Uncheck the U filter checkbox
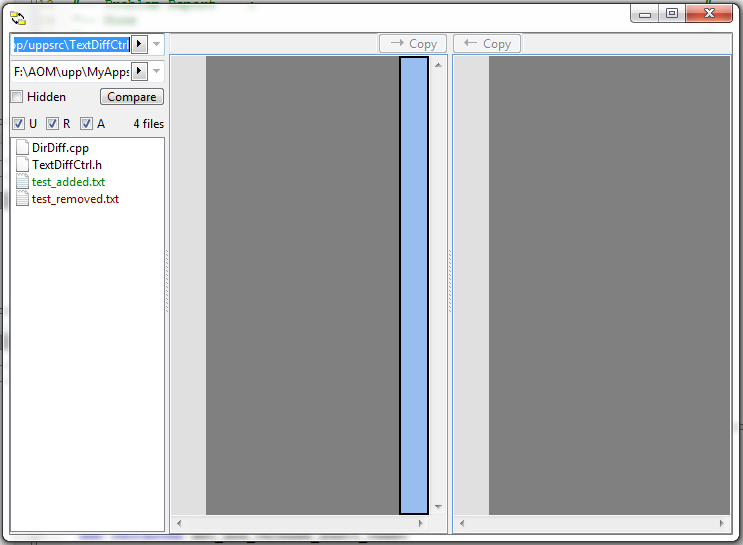 tap(18, 124)
